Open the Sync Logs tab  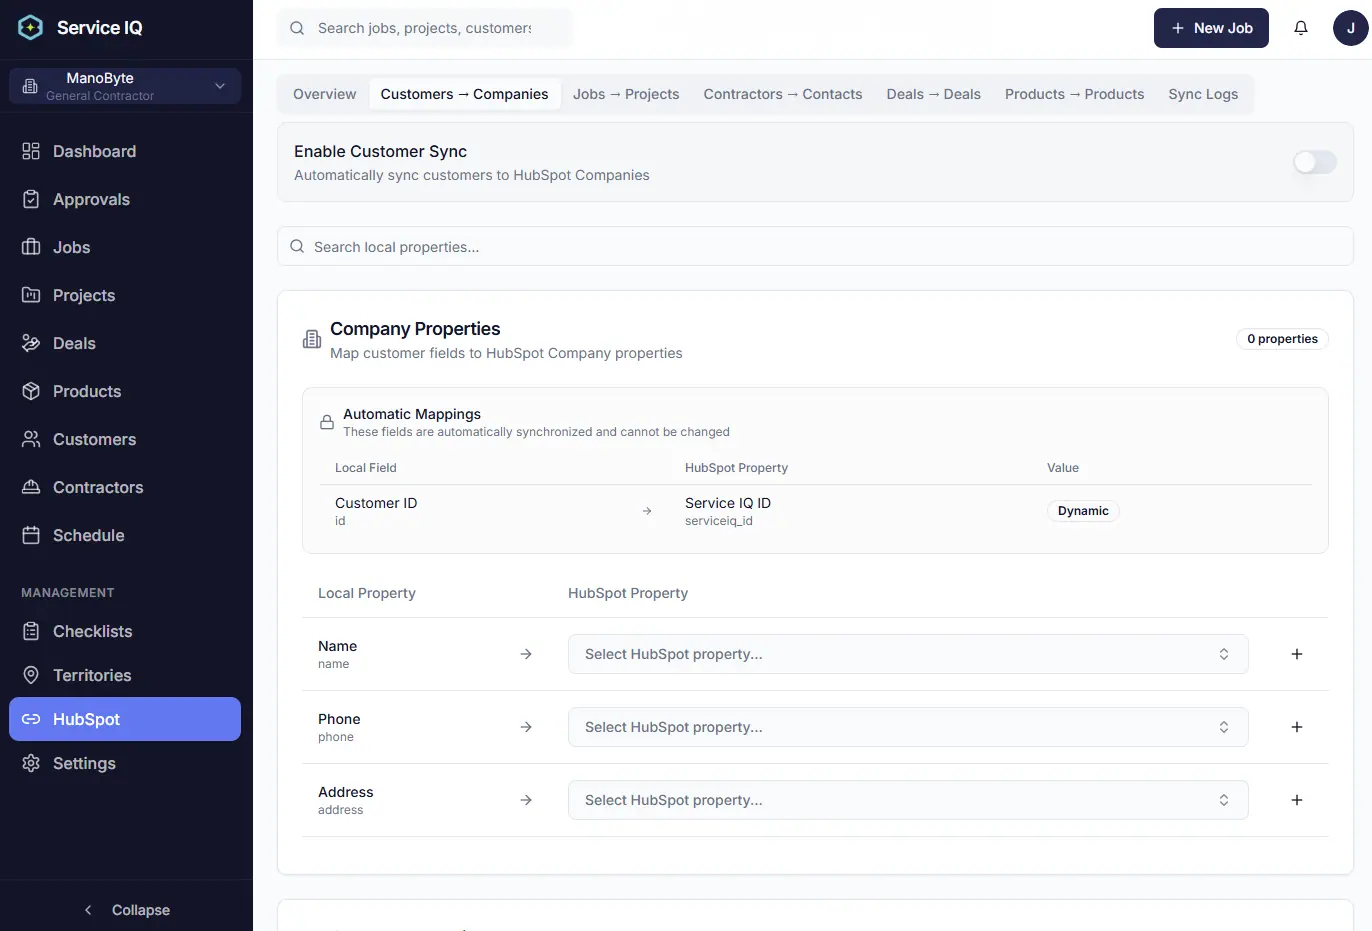(1203, 94)
